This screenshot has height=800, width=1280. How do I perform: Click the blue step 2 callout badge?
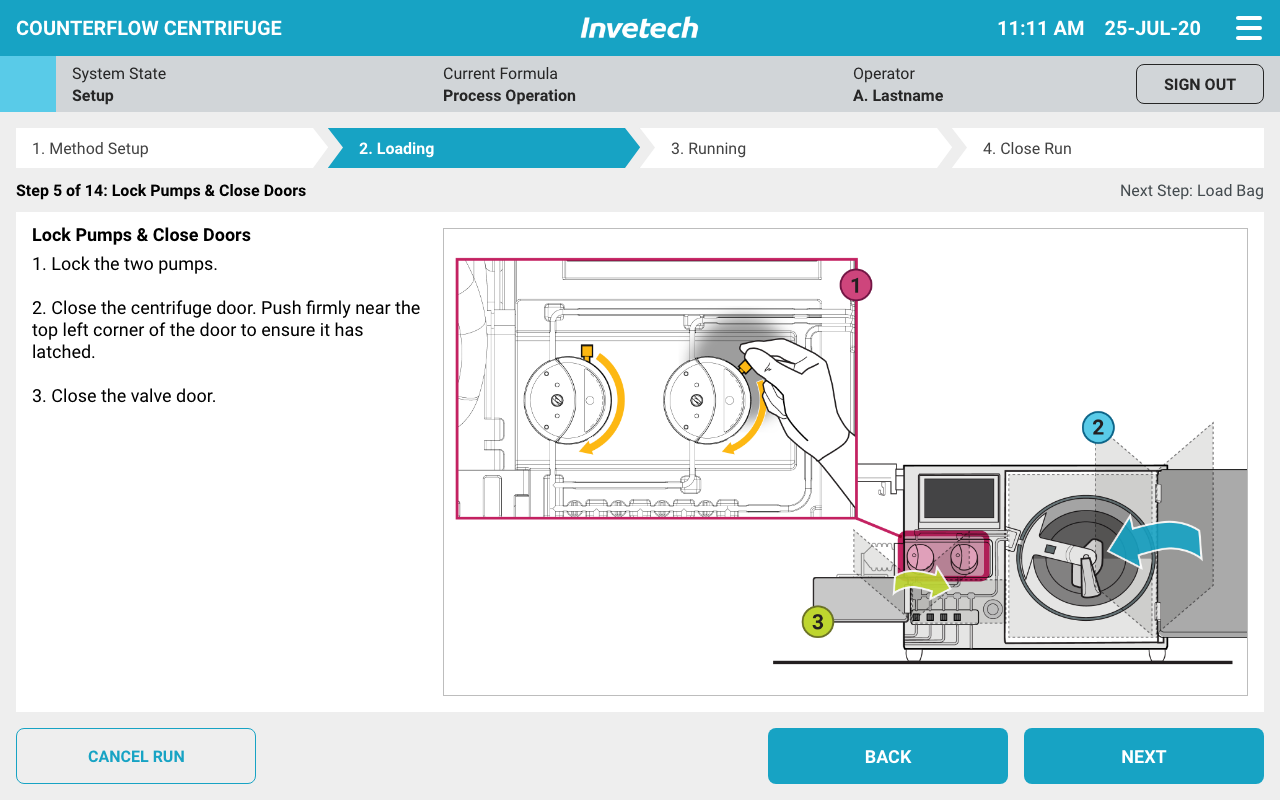click(x=1098, y=428)
